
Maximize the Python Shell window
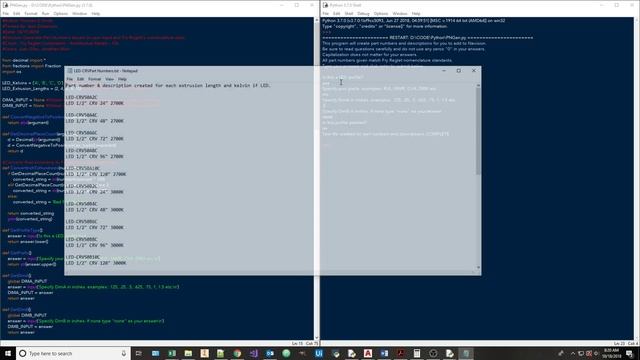click(x=617, y=5)
